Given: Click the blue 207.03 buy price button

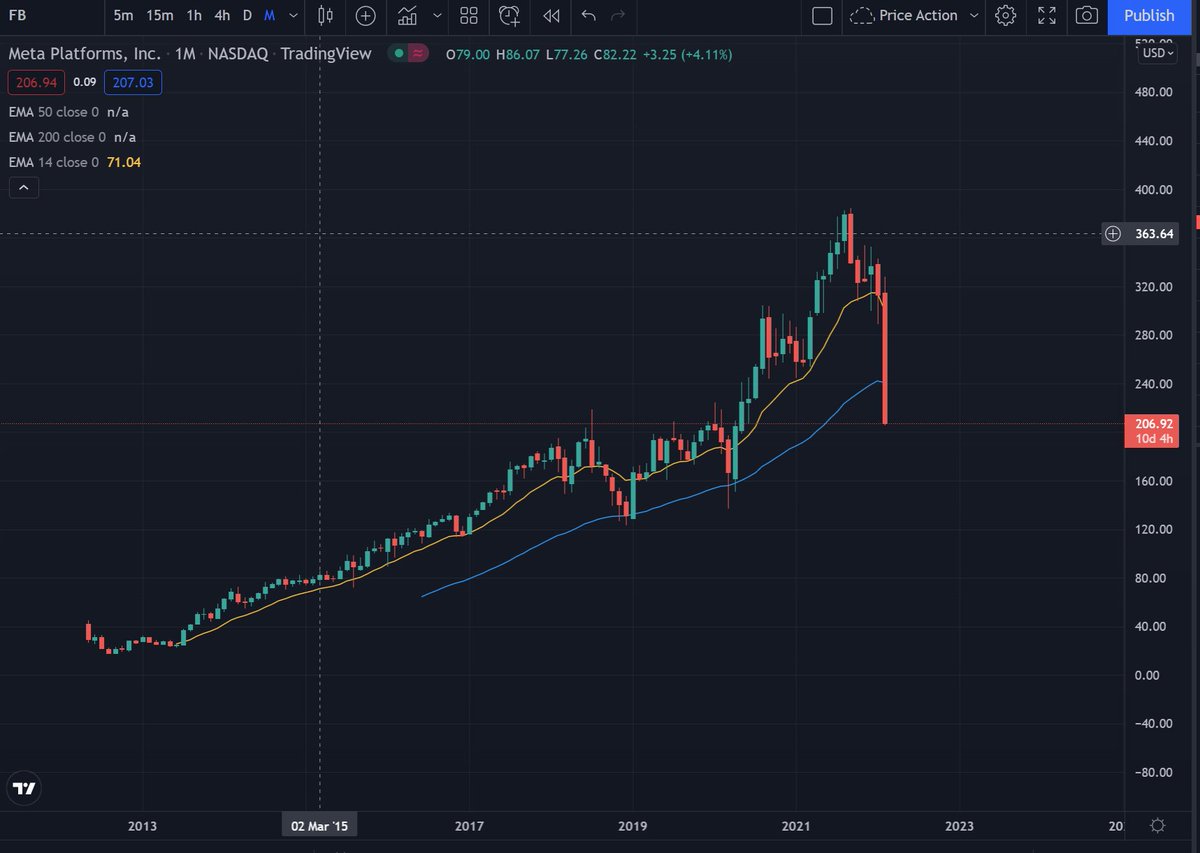Looking at the screenshot, I should (133, 83).
